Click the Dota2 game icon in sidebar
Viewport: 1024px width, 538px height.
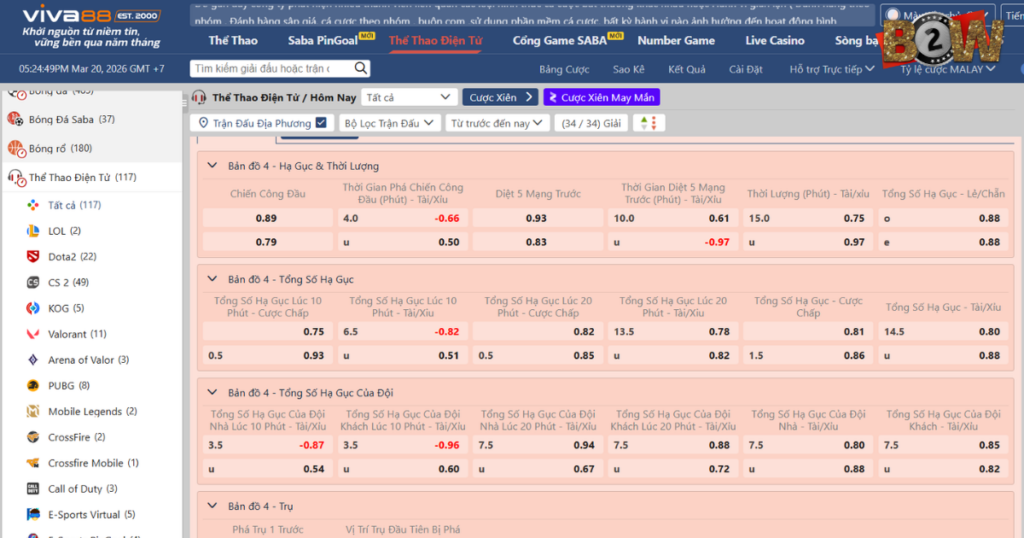point(32,257)
